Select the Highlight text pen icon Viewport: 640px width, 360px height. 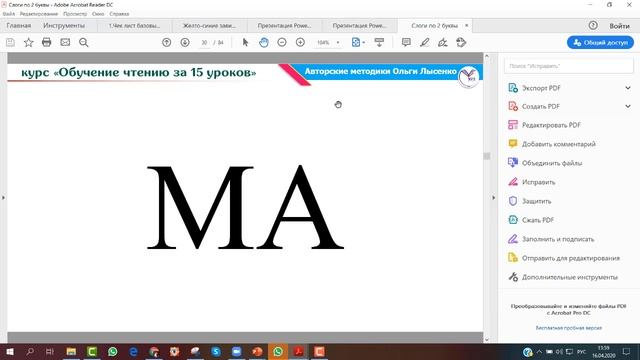point(424,42)
